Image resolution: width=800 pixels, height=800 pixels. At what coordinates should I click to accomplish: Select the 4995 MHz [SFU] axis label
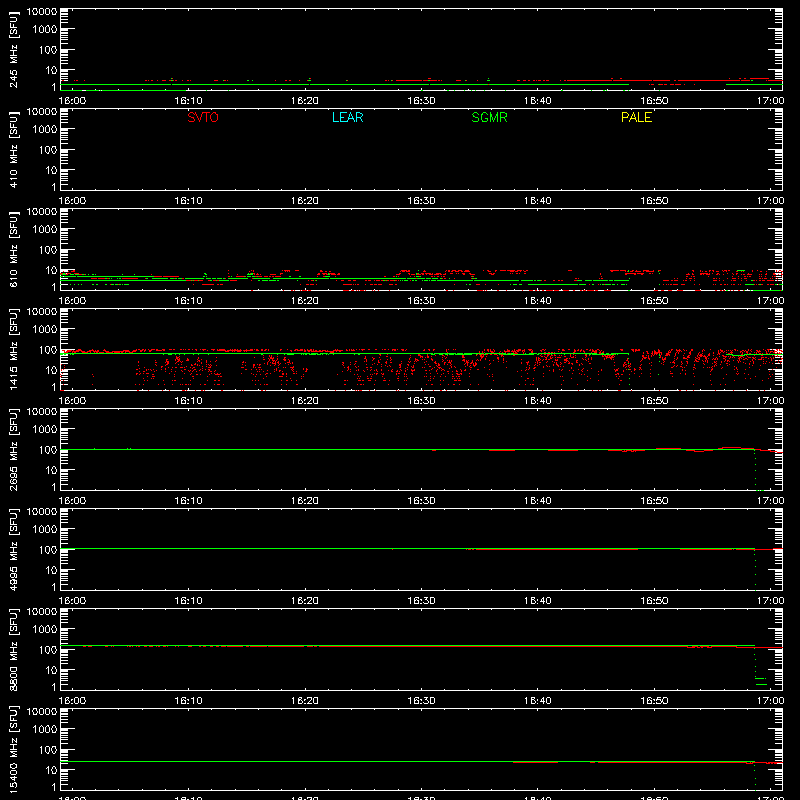(13, 549)
